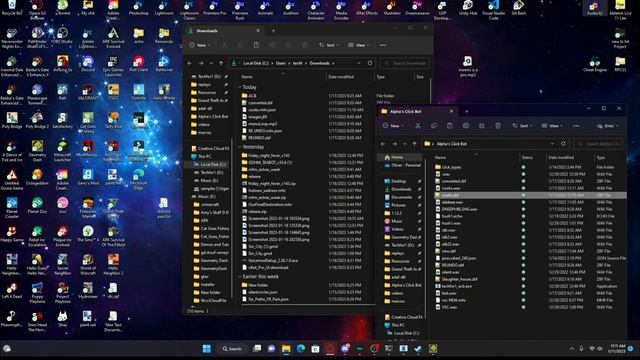Select the Photoshop desktop shortcut
The width and height of the screenshot is (640, 360).
pyautogui.click(x=138, y=8)
